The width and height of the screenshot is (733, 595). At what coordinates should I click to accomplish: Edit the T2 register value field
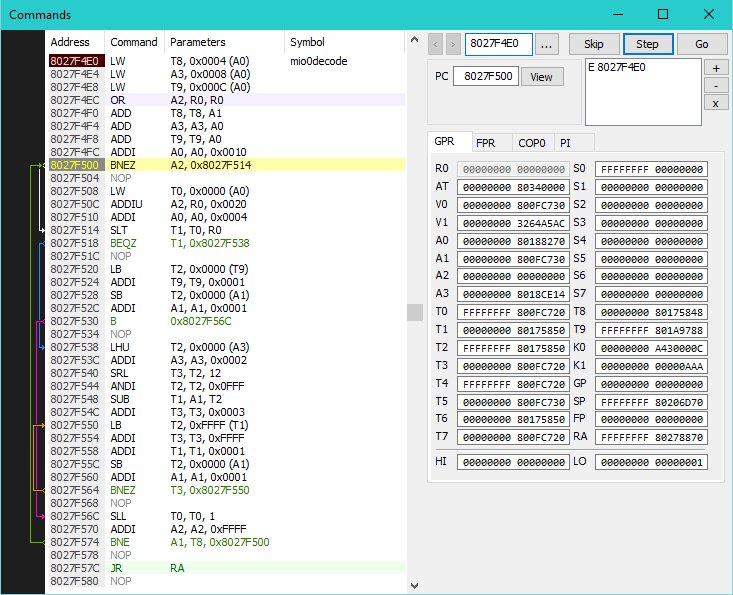pyautogui.click(x=513, y=348)
